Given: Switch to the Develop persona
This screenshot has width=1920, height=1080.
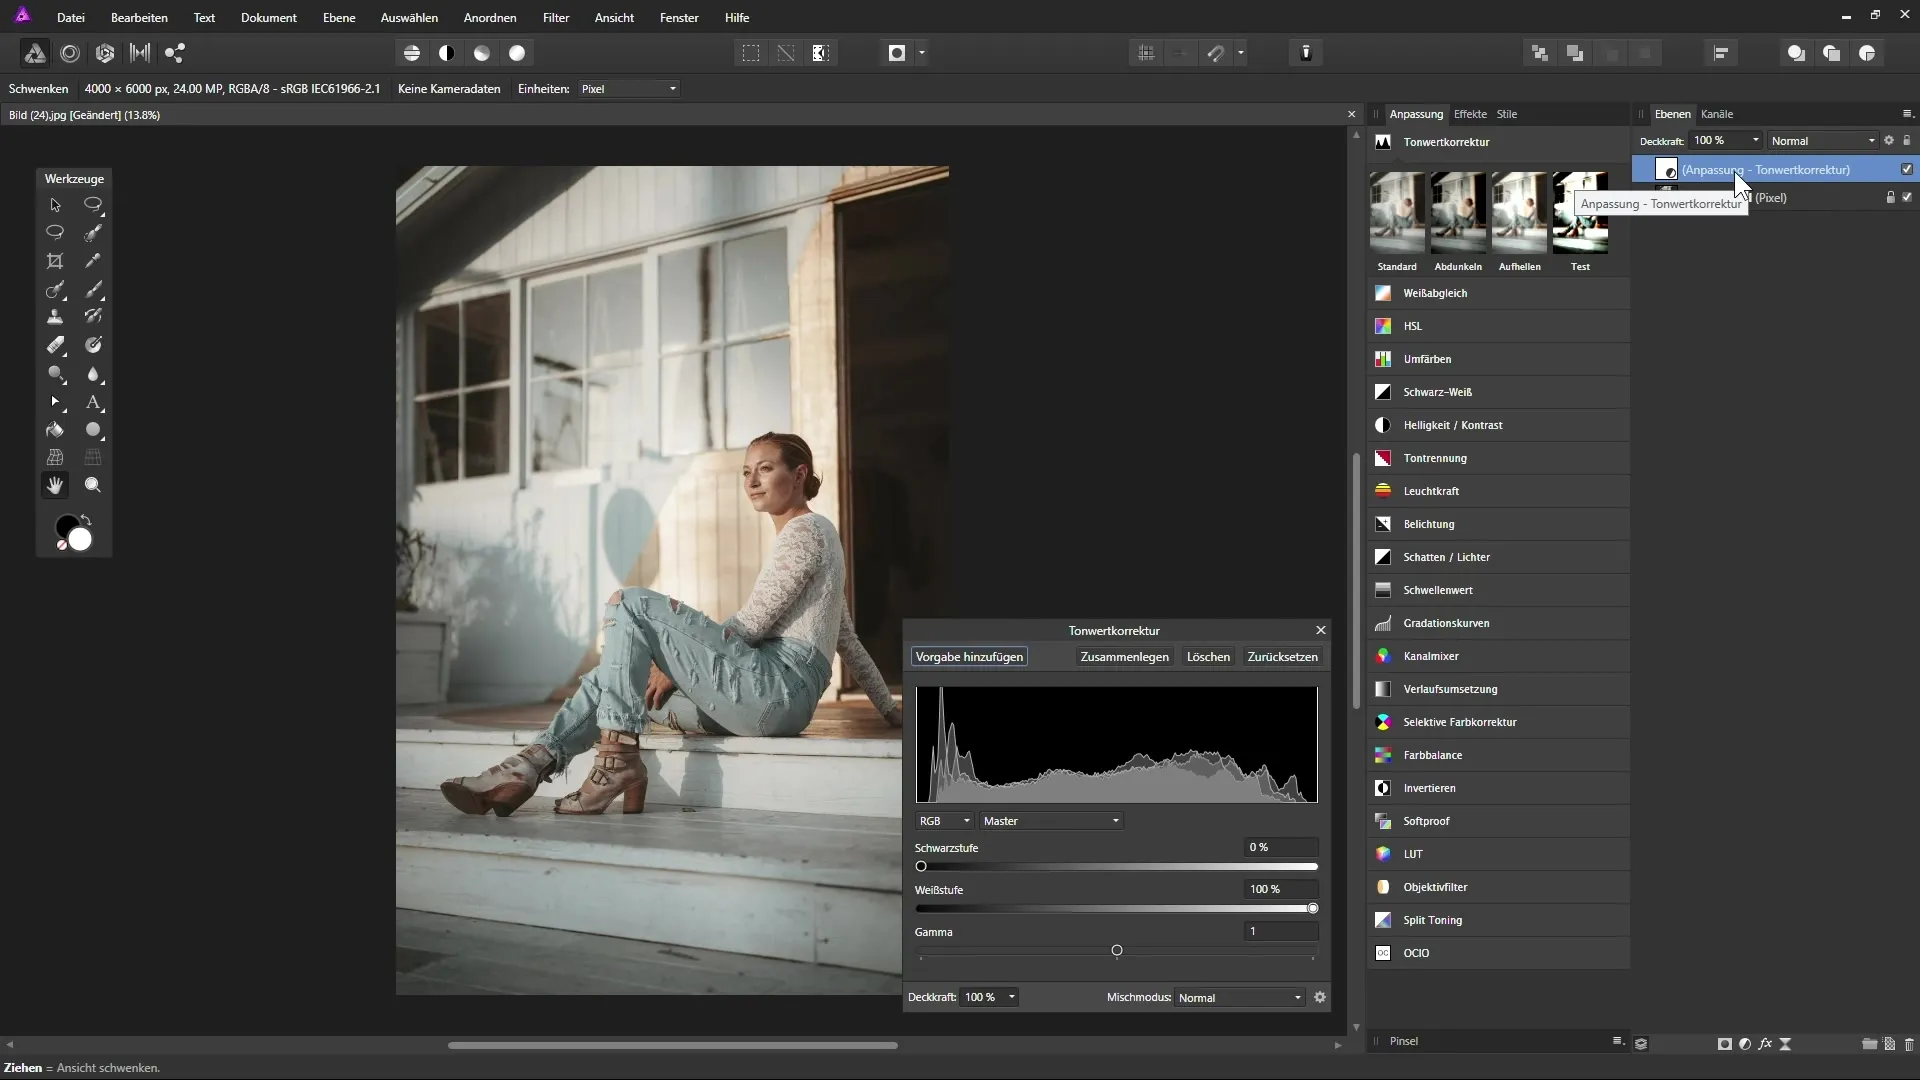Looking at the screenshot, I should (x=105, y=53).
